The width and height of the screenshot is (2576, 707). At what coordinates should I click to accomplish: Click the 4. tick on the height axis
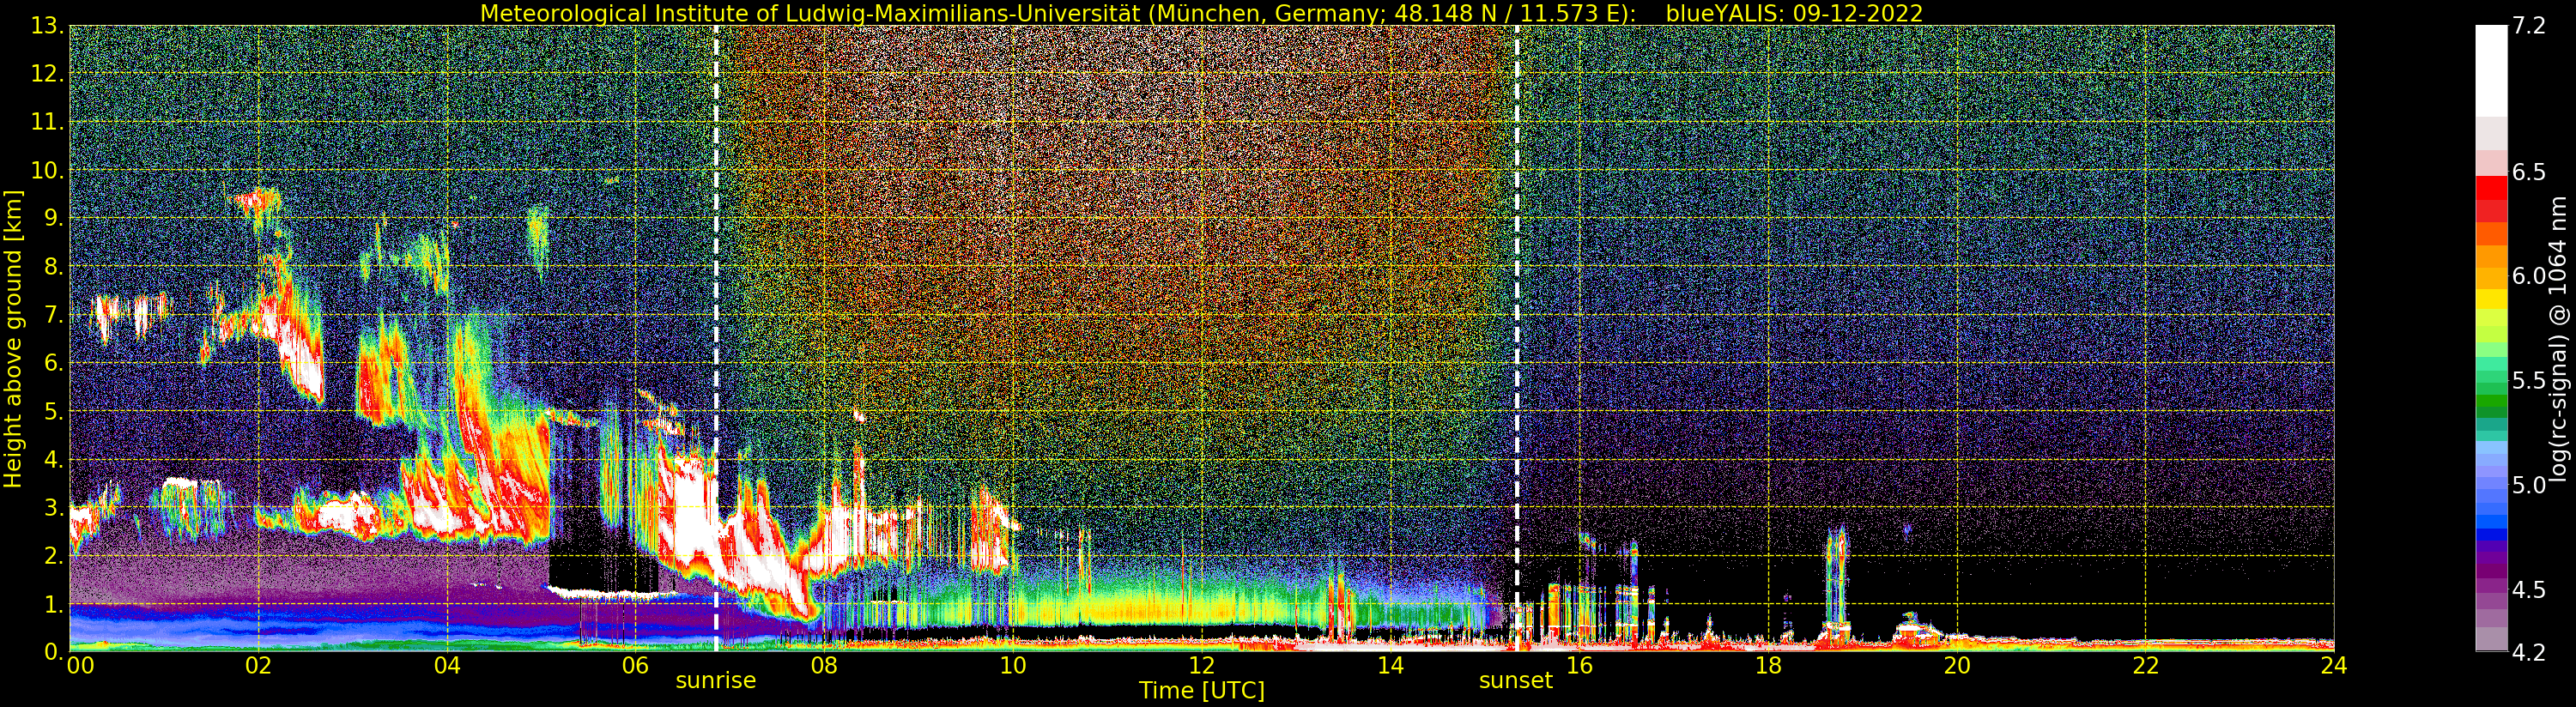point(53,459)
